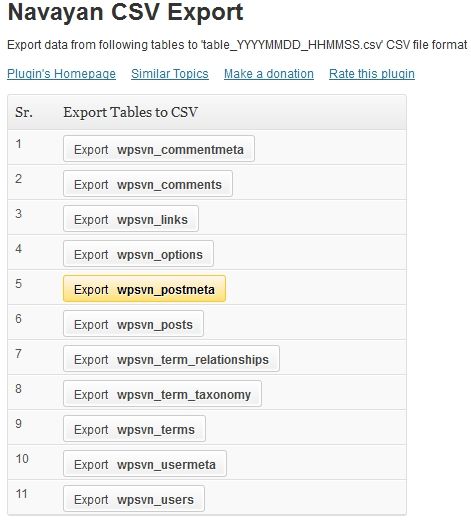This screenshot has width=471, height=522.
Task: Click serial number 5 in table
Action: (x=19, y=283)
